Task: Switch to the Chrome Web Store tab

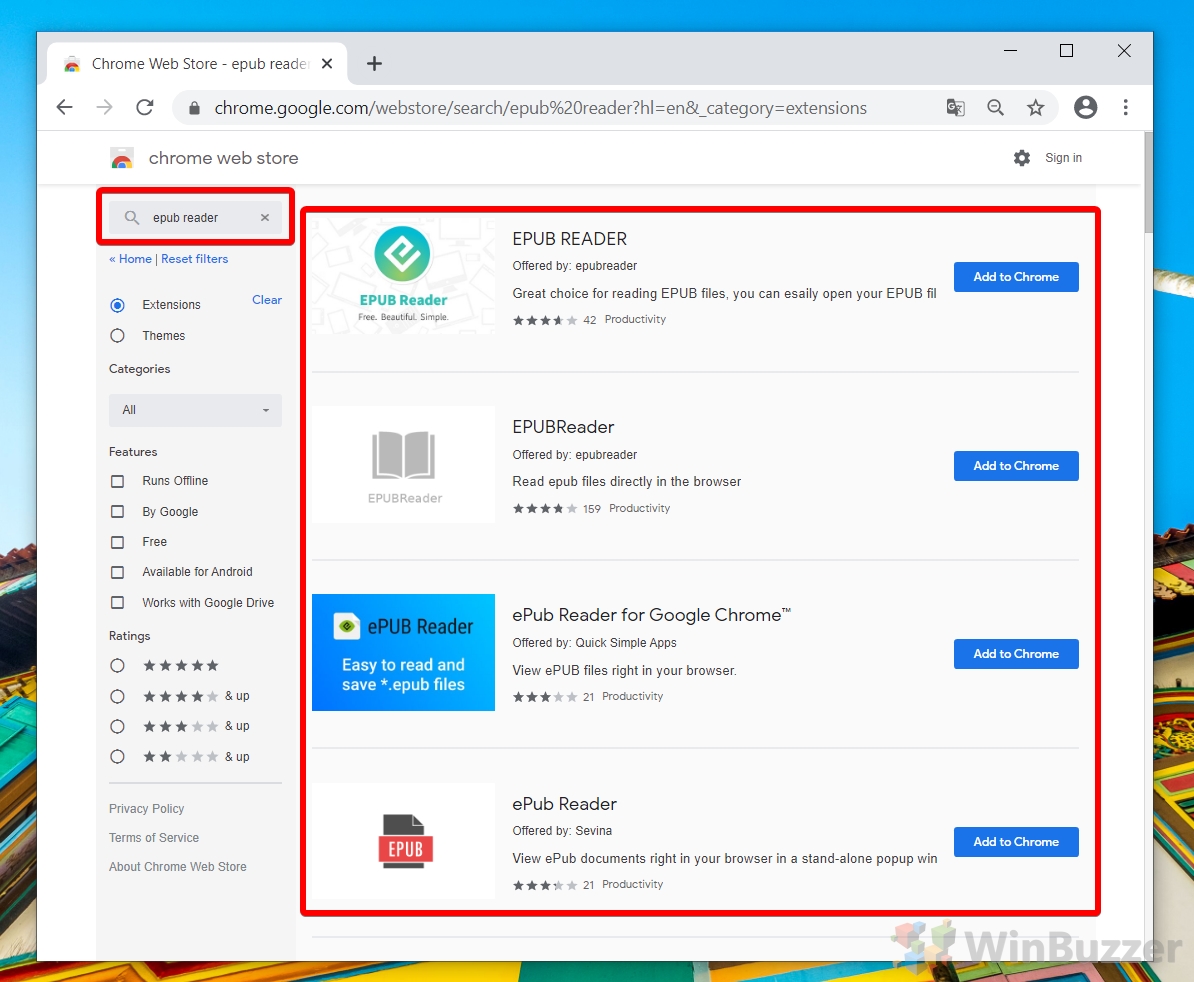Action: click(x=197, y=64)
